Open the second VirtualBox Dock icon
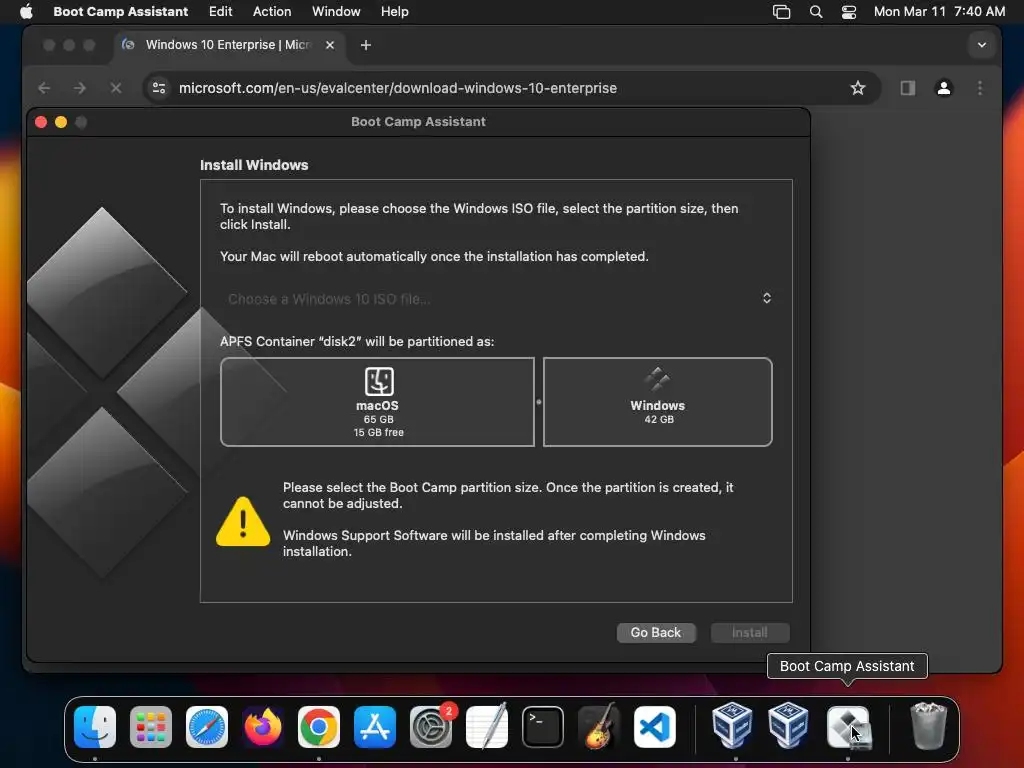The height and width of the screenshot is (768, 1024). pos(788,725)
